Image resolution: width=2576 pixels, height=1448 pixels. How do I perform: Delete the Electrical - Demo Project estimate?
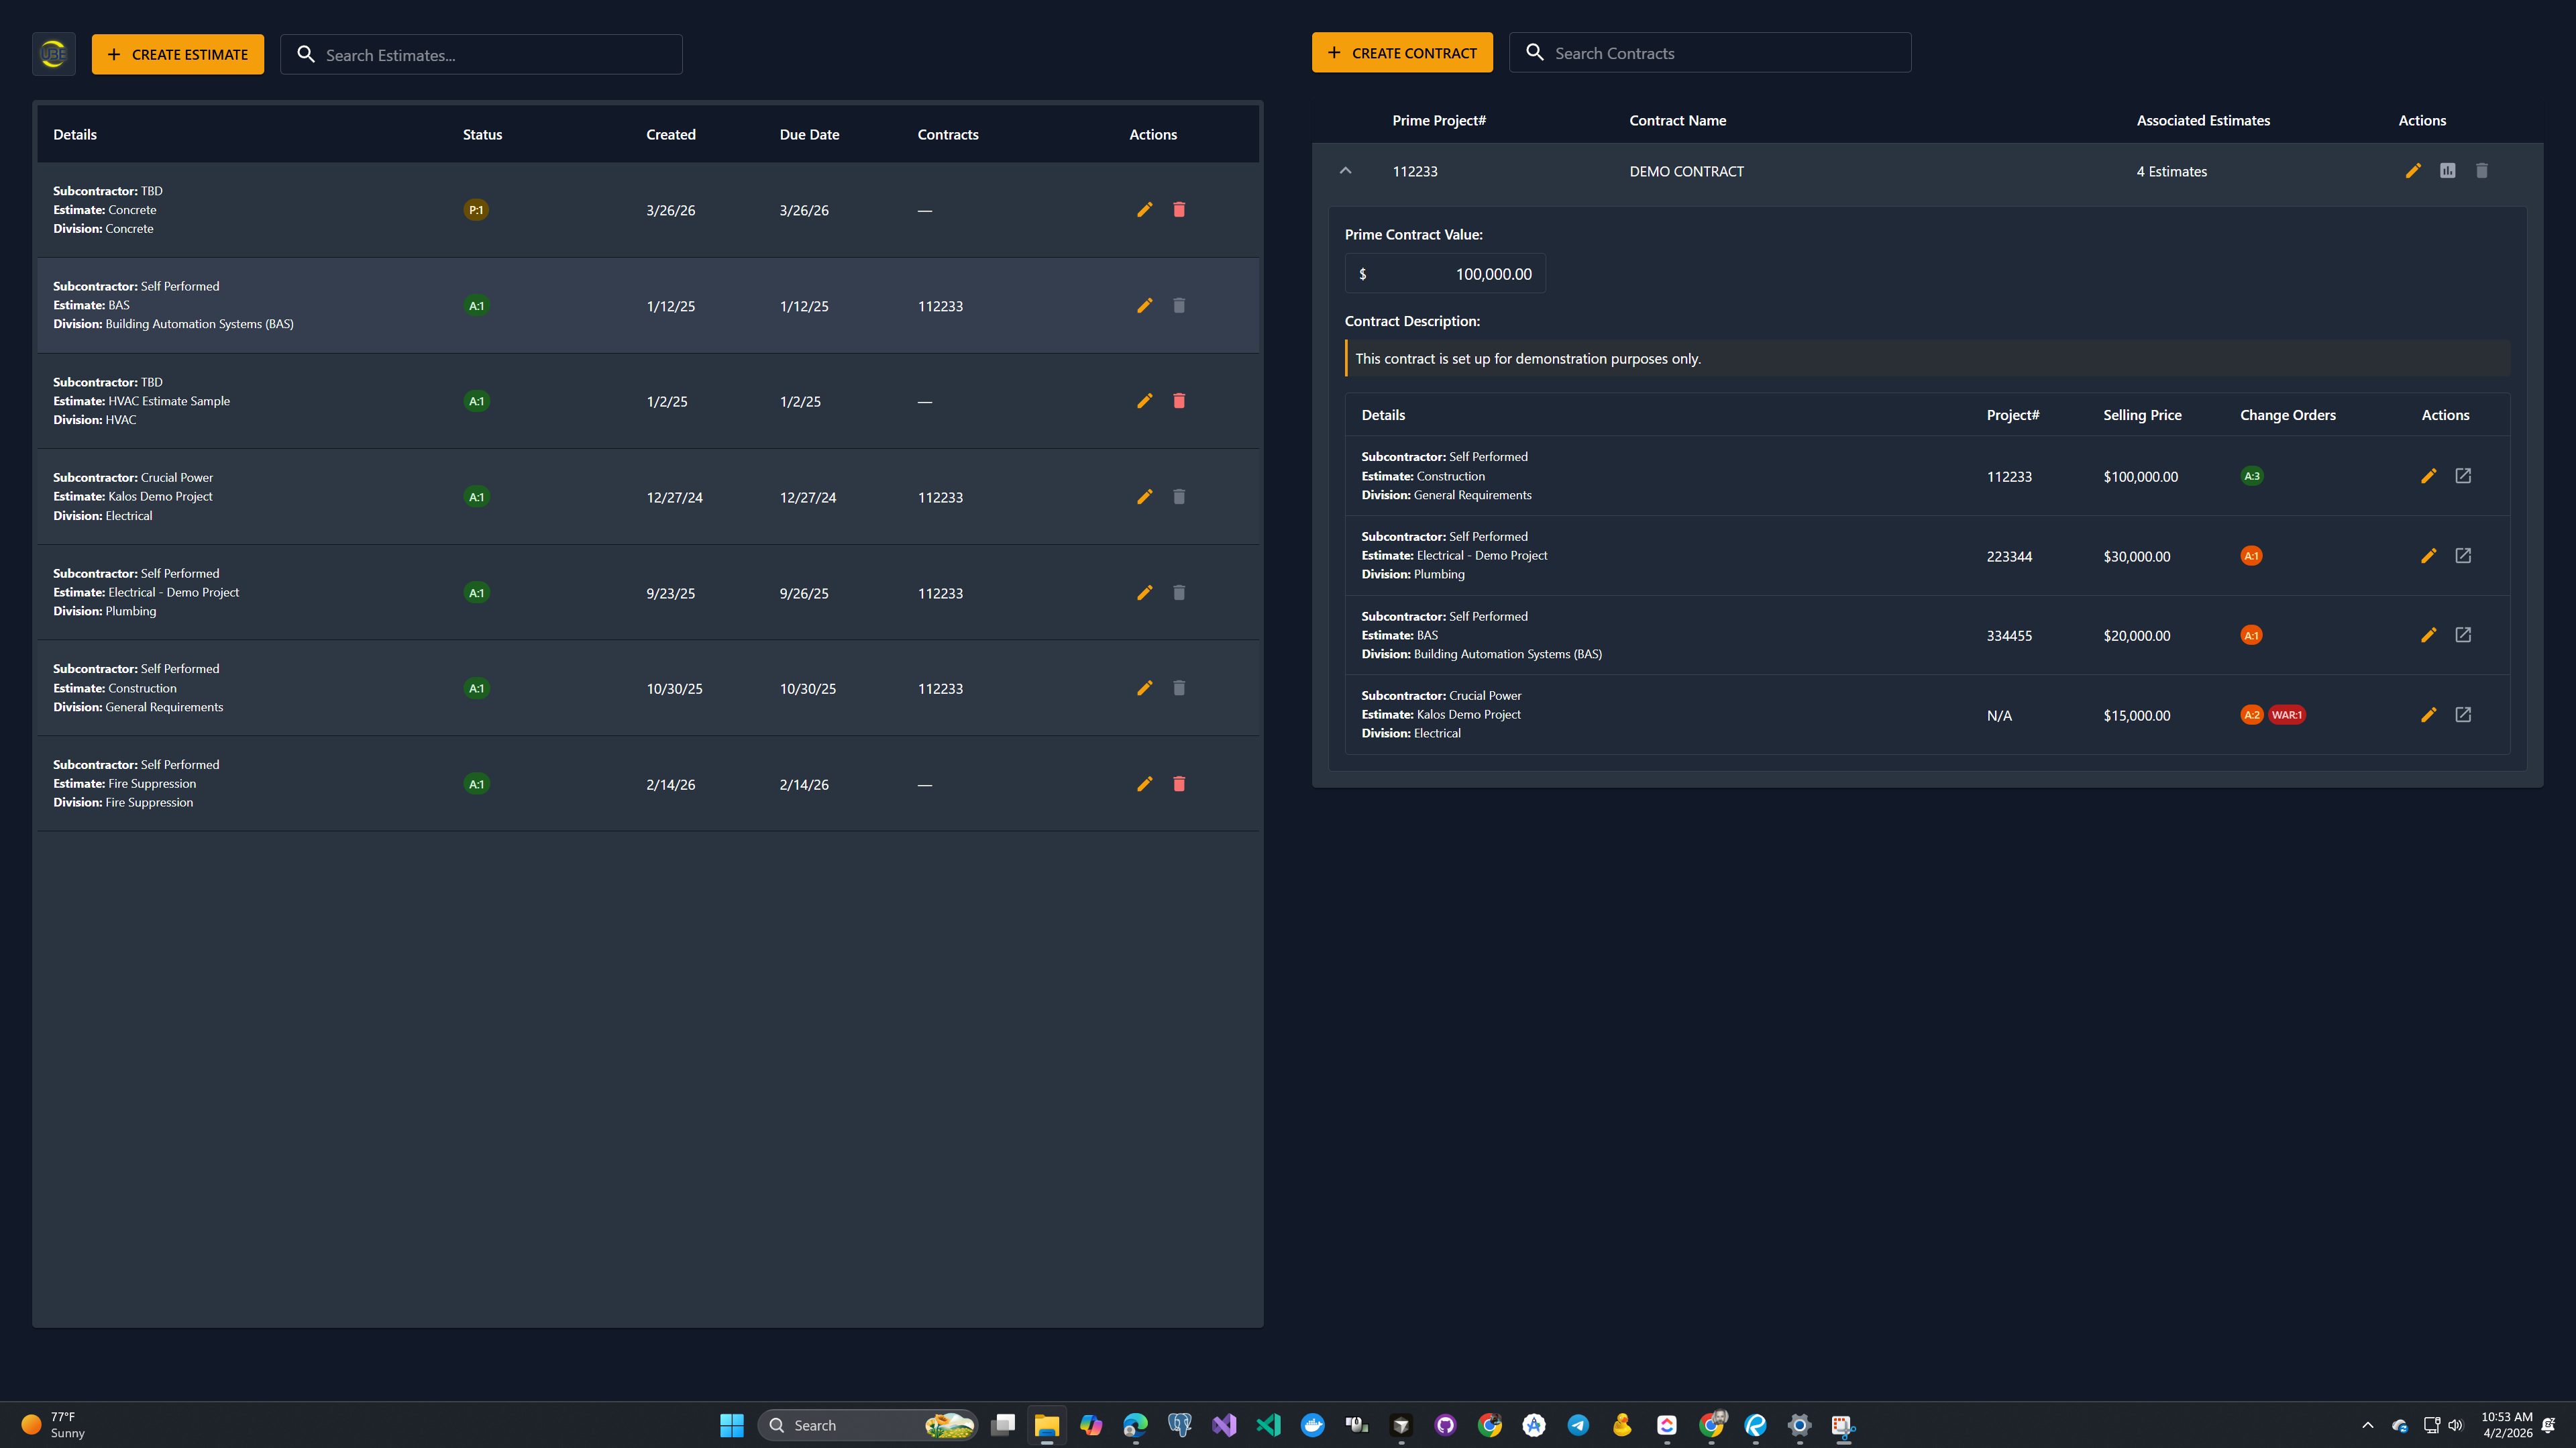1179,592
